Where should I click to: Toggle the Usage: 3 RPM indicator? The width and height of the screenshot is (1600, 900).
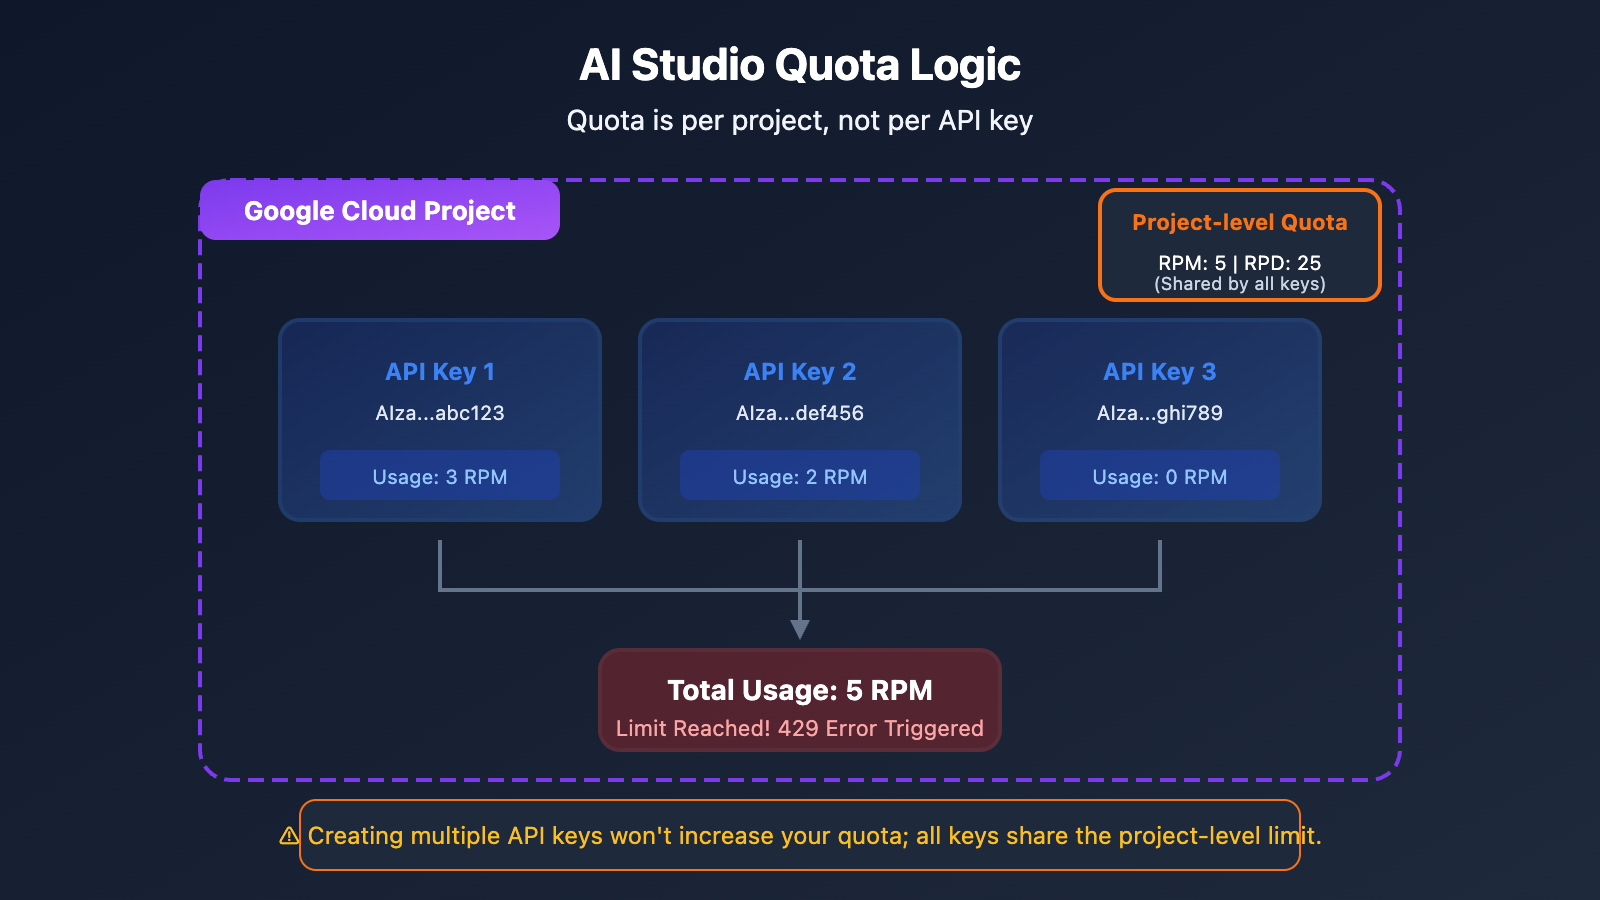click(x=440, y=476)
